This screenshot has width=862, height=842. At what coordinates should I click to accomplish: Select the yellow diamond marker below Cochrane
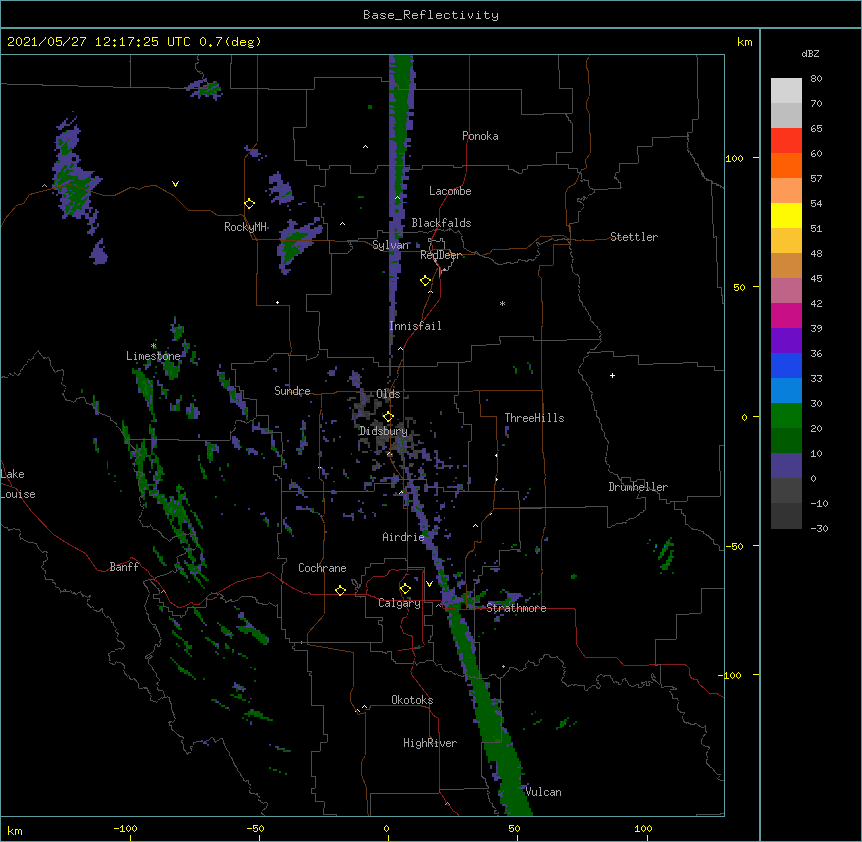340,590
